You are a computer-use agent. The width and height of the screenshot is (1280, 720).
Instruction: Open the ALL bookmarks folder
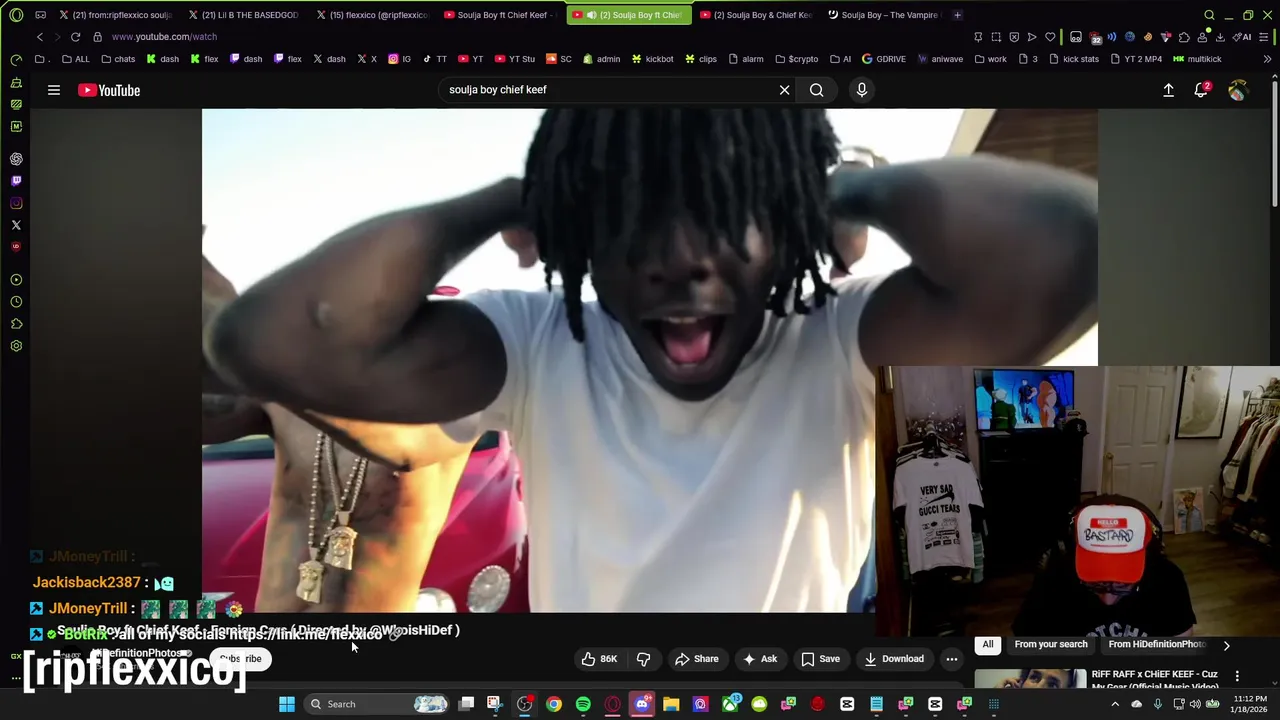click(75, 59)
